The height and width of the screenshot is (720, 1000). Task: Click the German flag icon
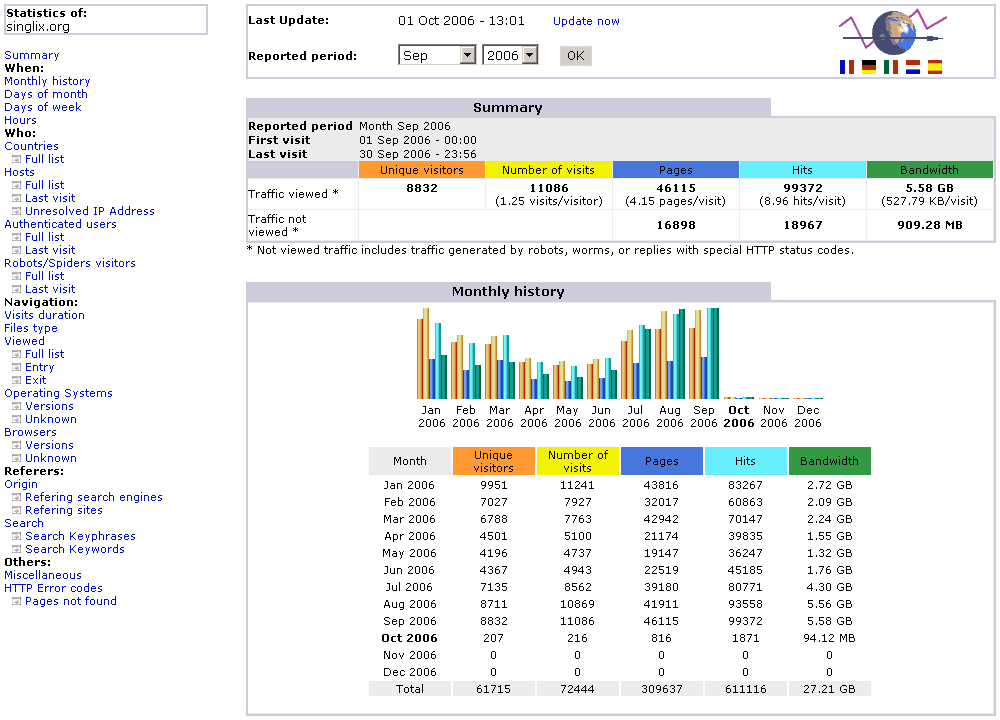[x=869, y=68]
